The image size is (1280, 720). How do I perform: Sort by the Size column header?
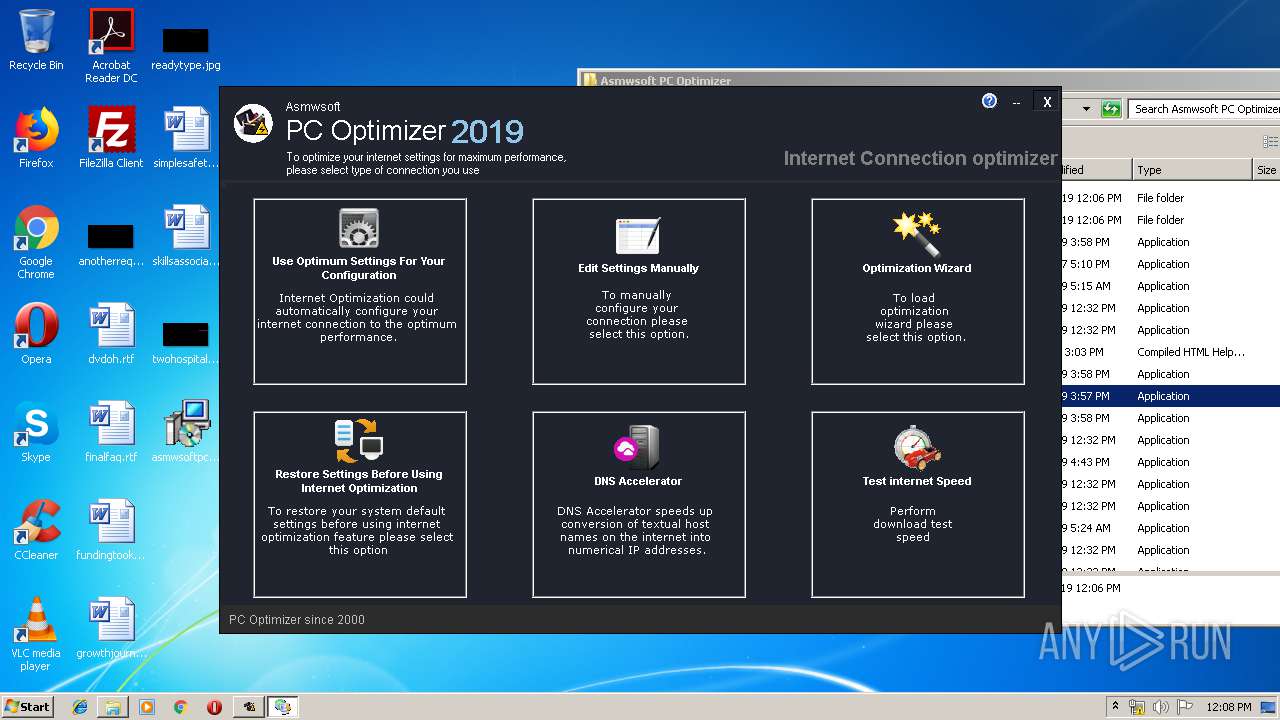click(1266, 170)
